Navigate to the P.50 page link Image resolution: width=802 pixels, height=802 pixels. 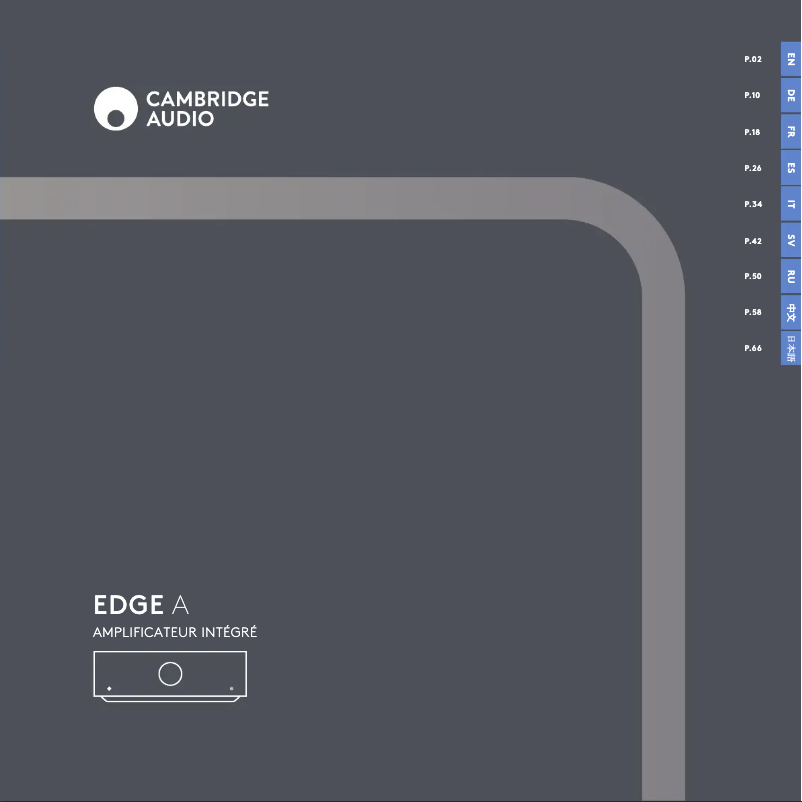click(753, 276)
